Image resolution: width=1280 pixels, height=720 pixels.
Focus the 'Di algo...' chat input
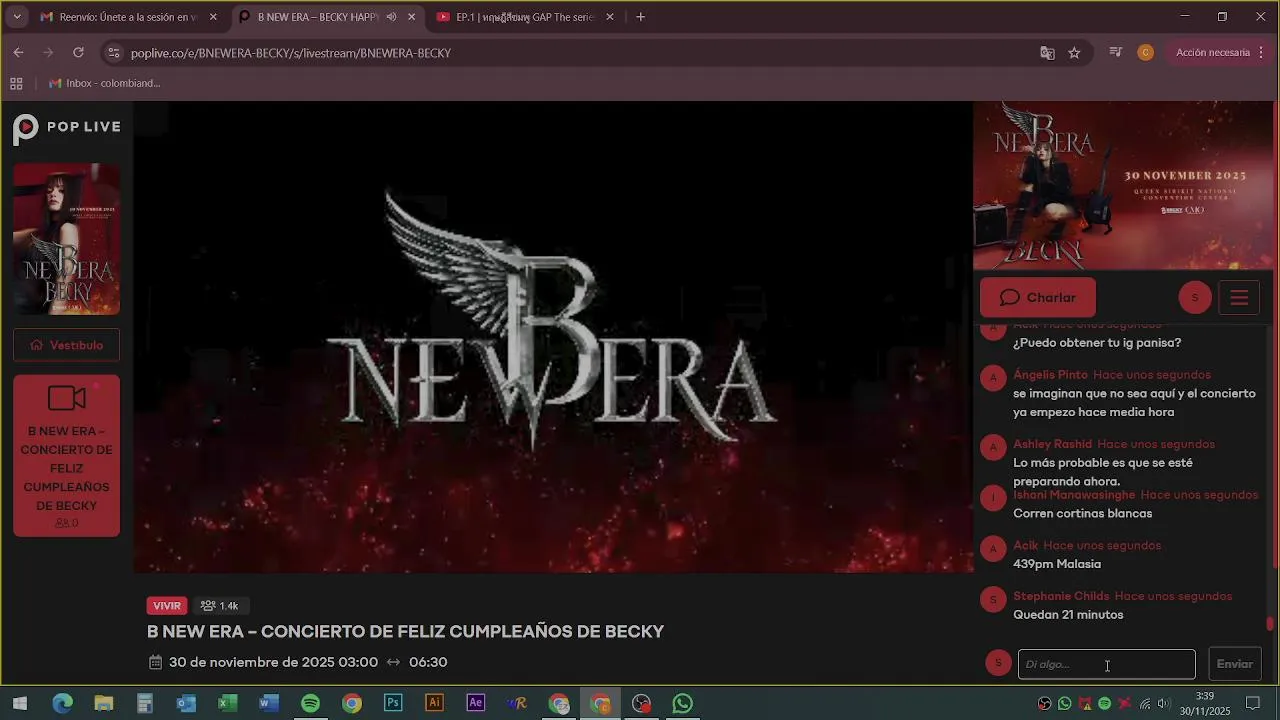point(1106,664)
